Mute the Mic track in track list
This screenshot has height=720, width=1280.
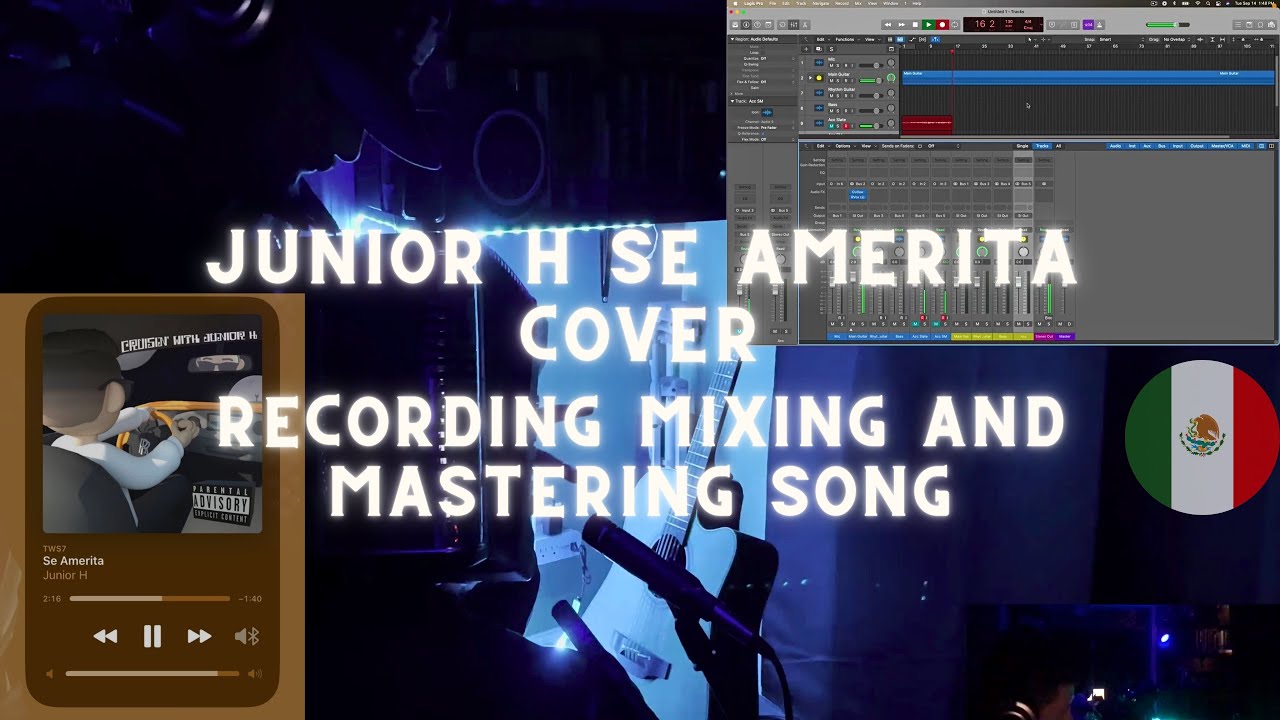(831, 66)
